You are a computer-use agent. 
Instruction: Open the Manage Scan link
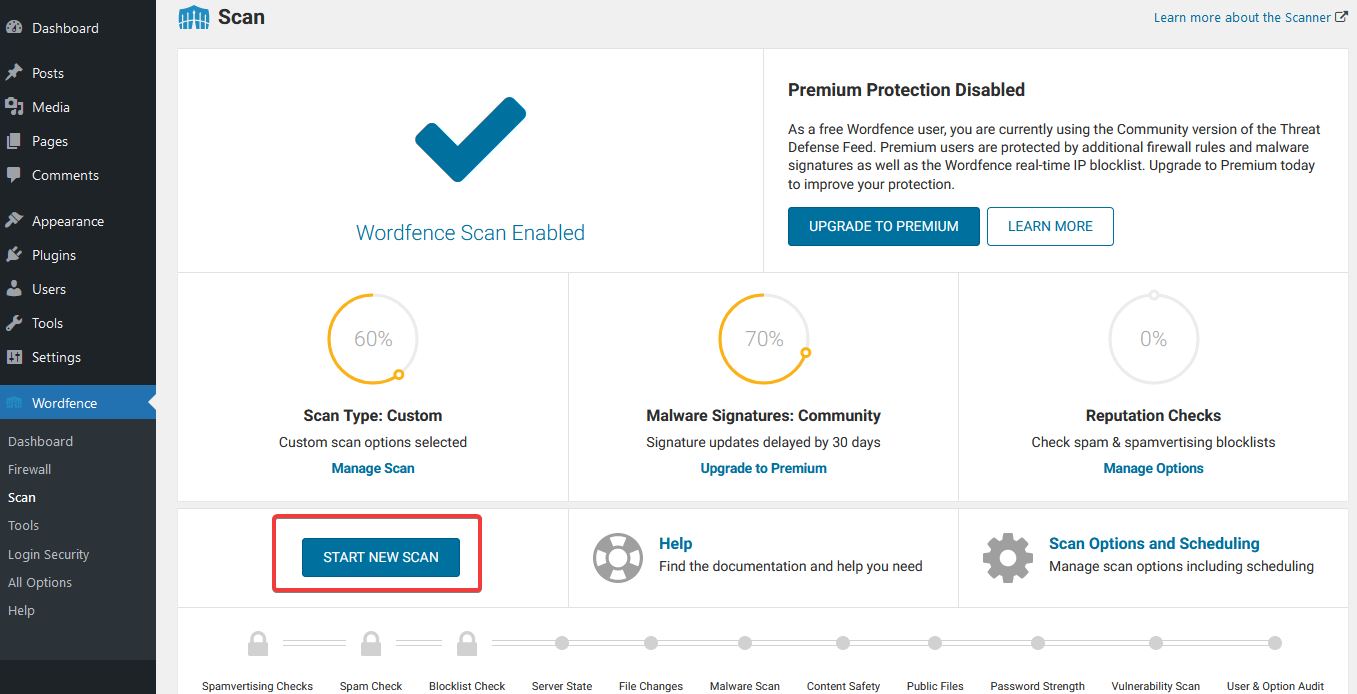tap(373, 468)
